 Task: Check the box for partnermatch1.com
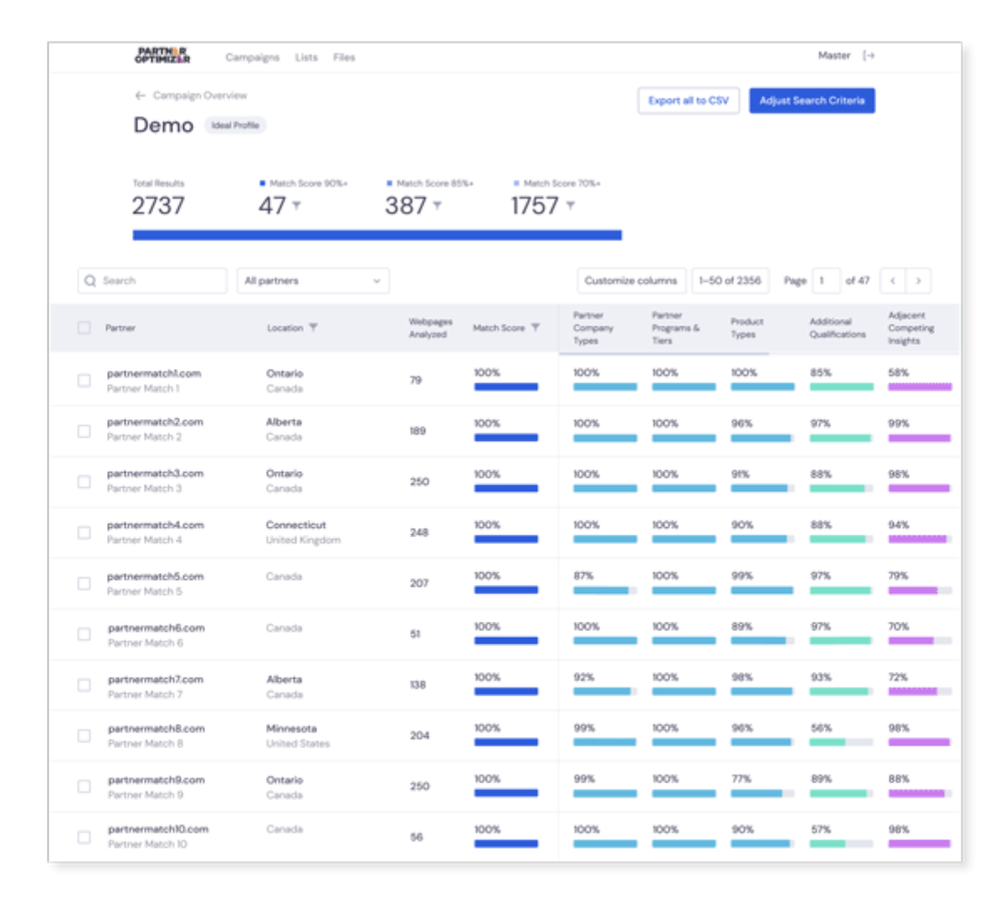84,381
